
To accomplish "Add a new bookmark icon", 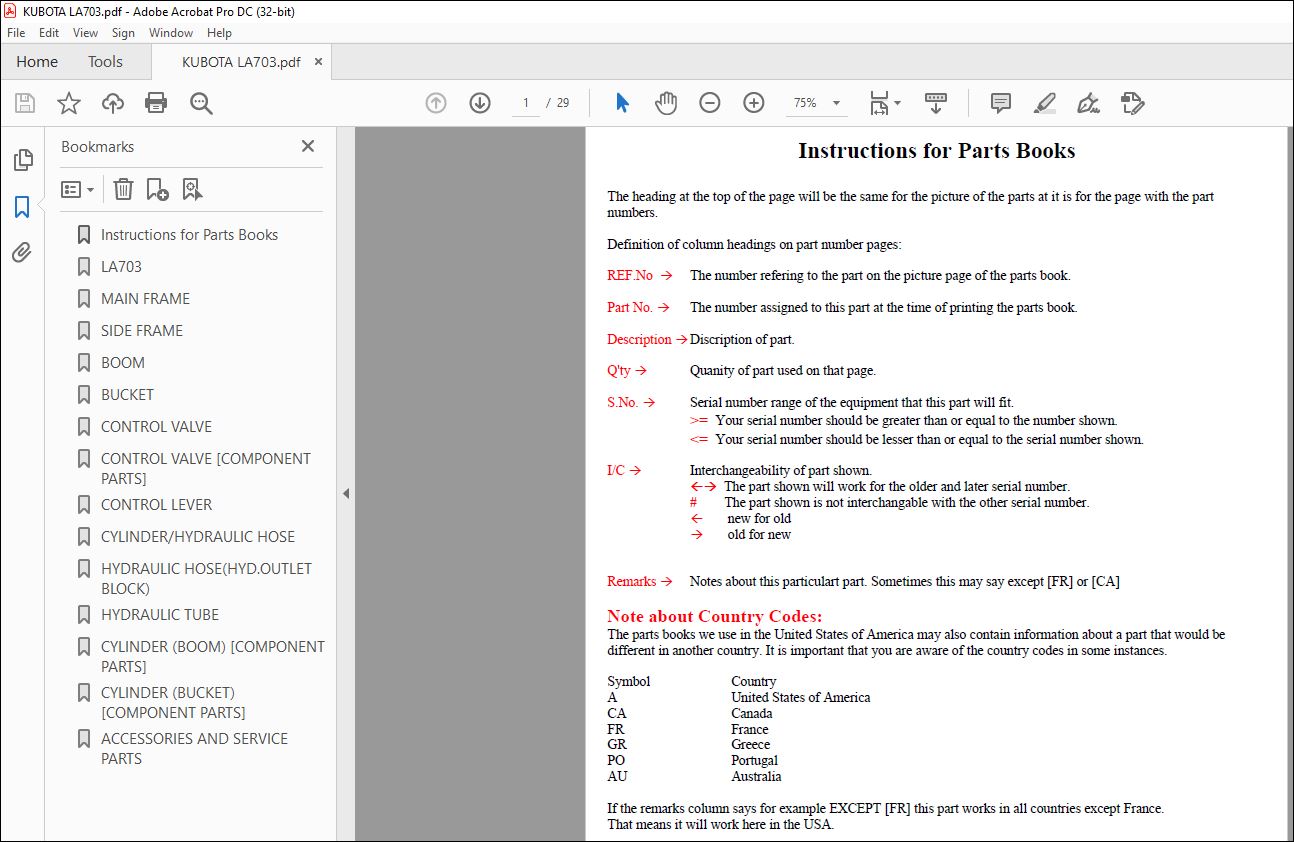I will (157, 189).
